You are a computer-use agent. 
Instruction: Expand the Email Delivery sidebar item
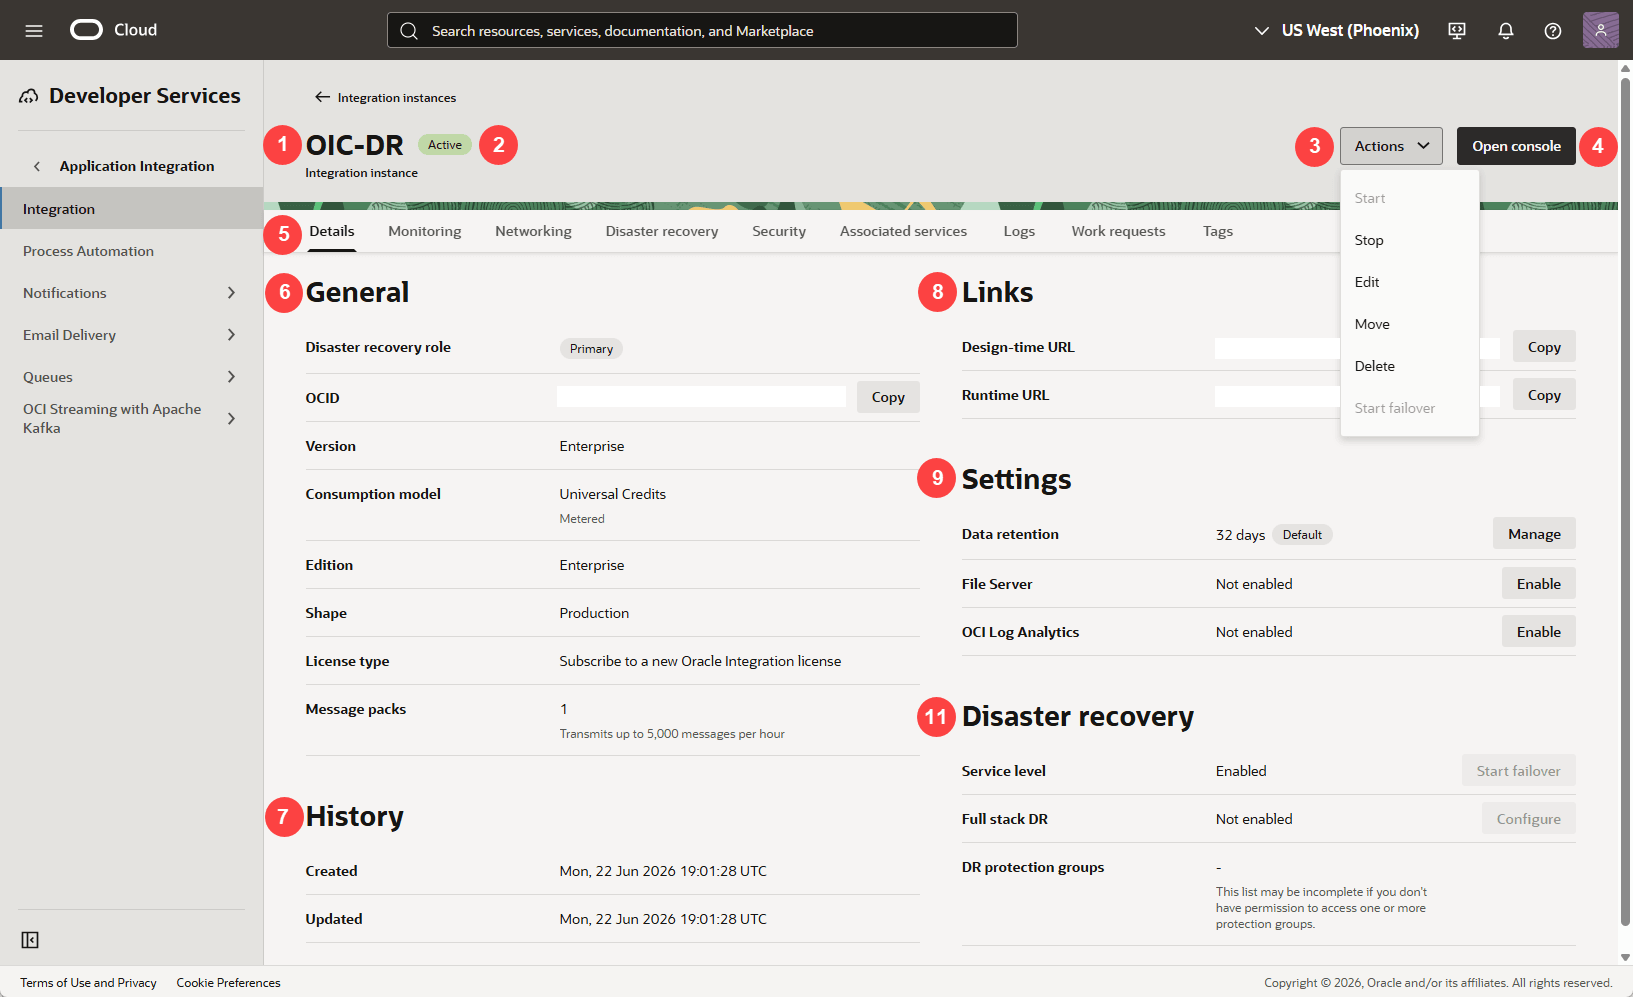(231, 335)
